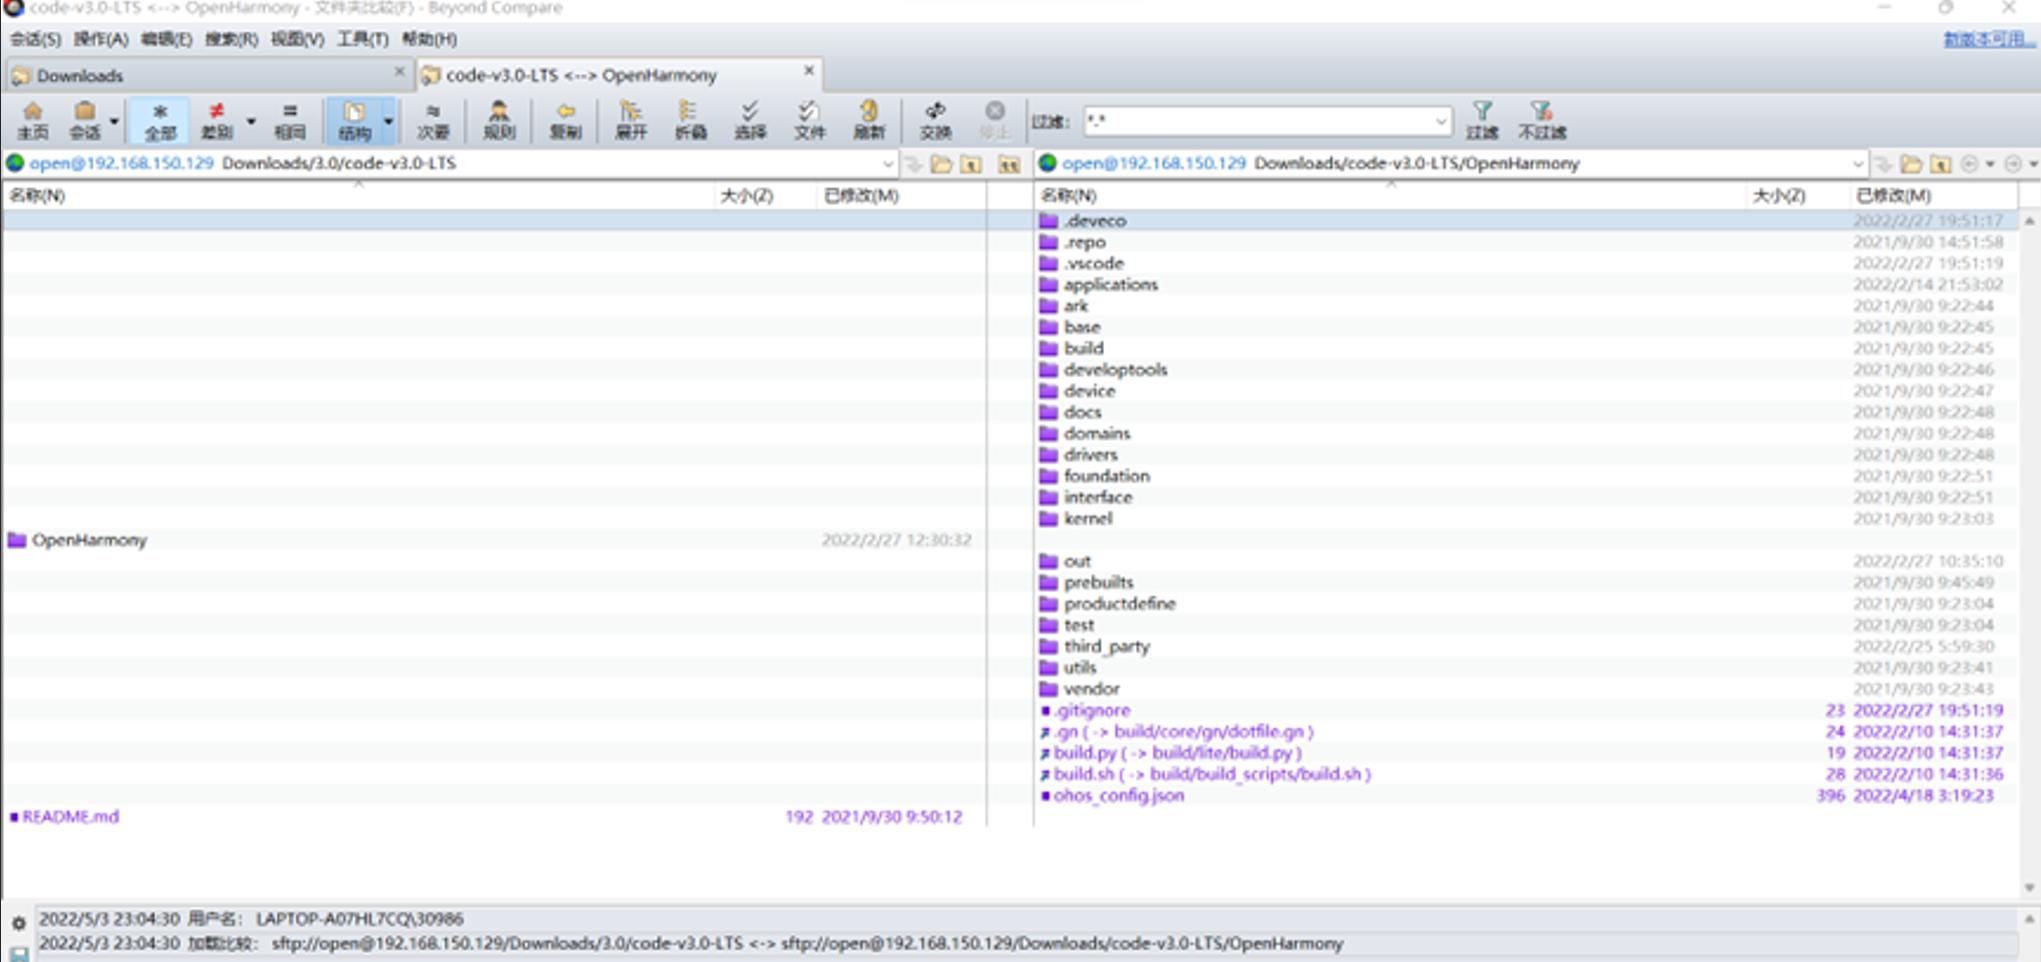Click the right pane back history arrow
The image size is (2041, 962).
1969,164
